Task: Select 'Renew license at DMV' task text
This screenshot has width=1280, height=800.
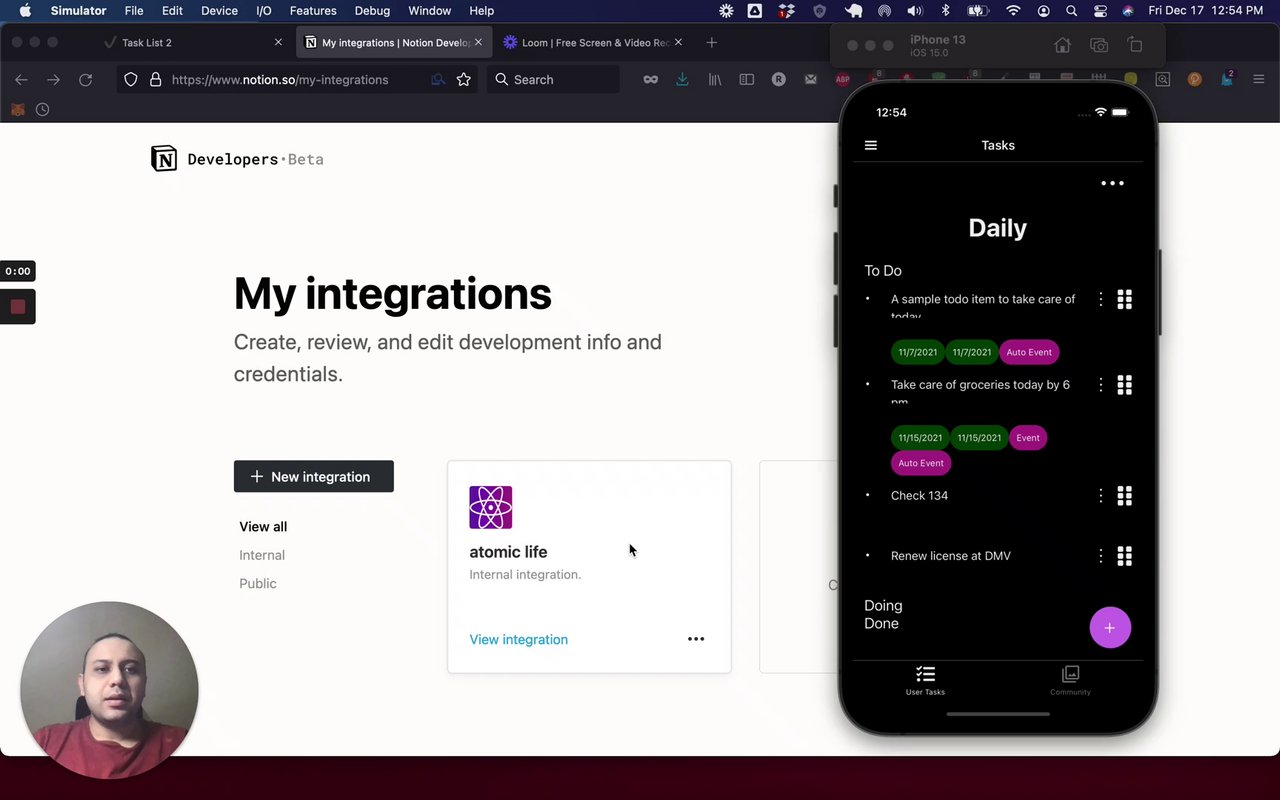Action: [951, 555]
